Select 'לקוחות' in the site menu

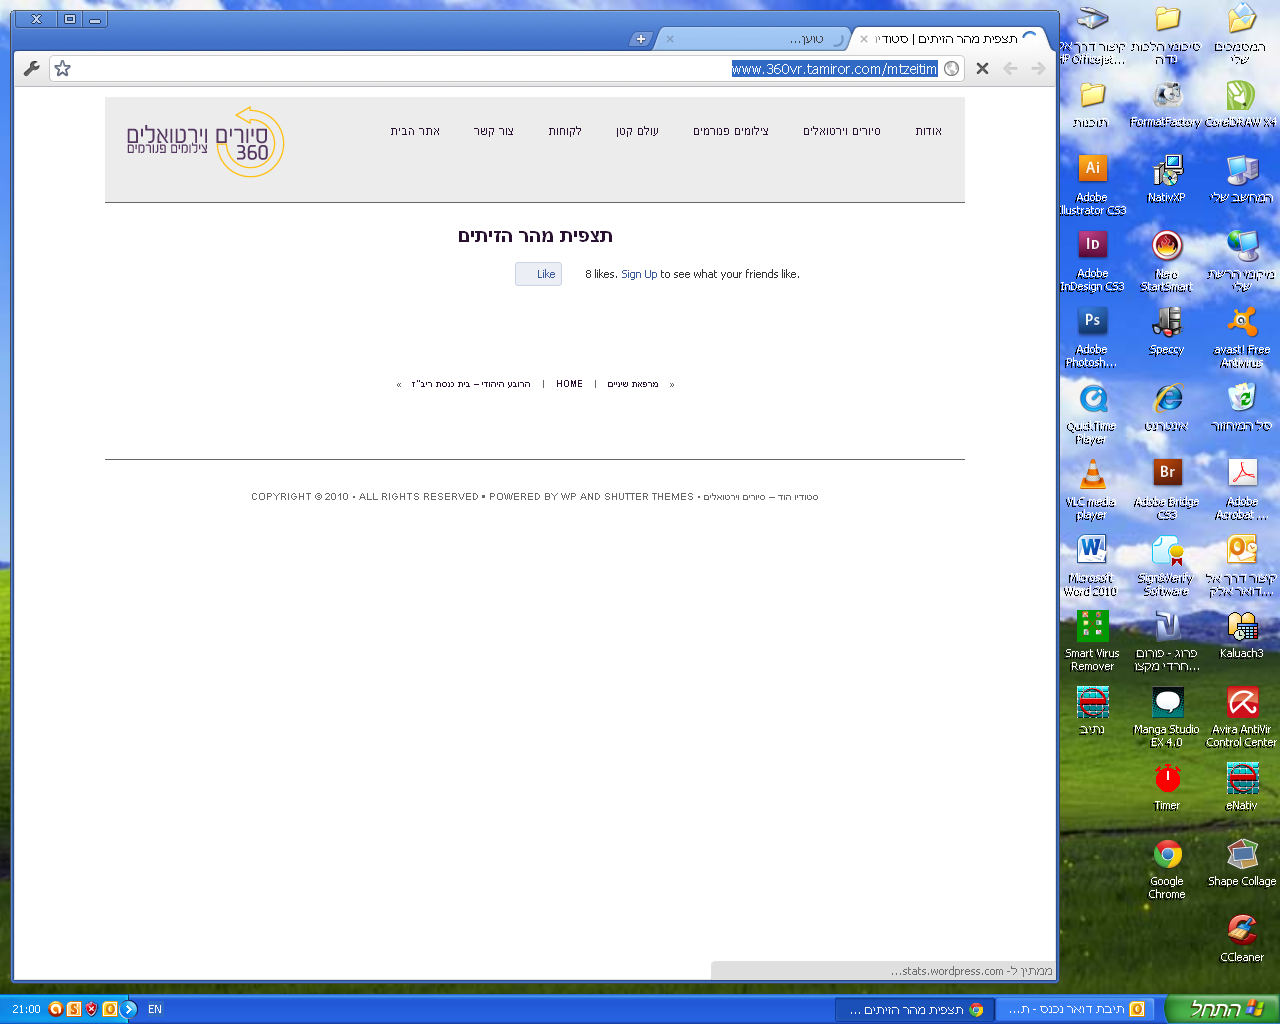click(565, 131)
